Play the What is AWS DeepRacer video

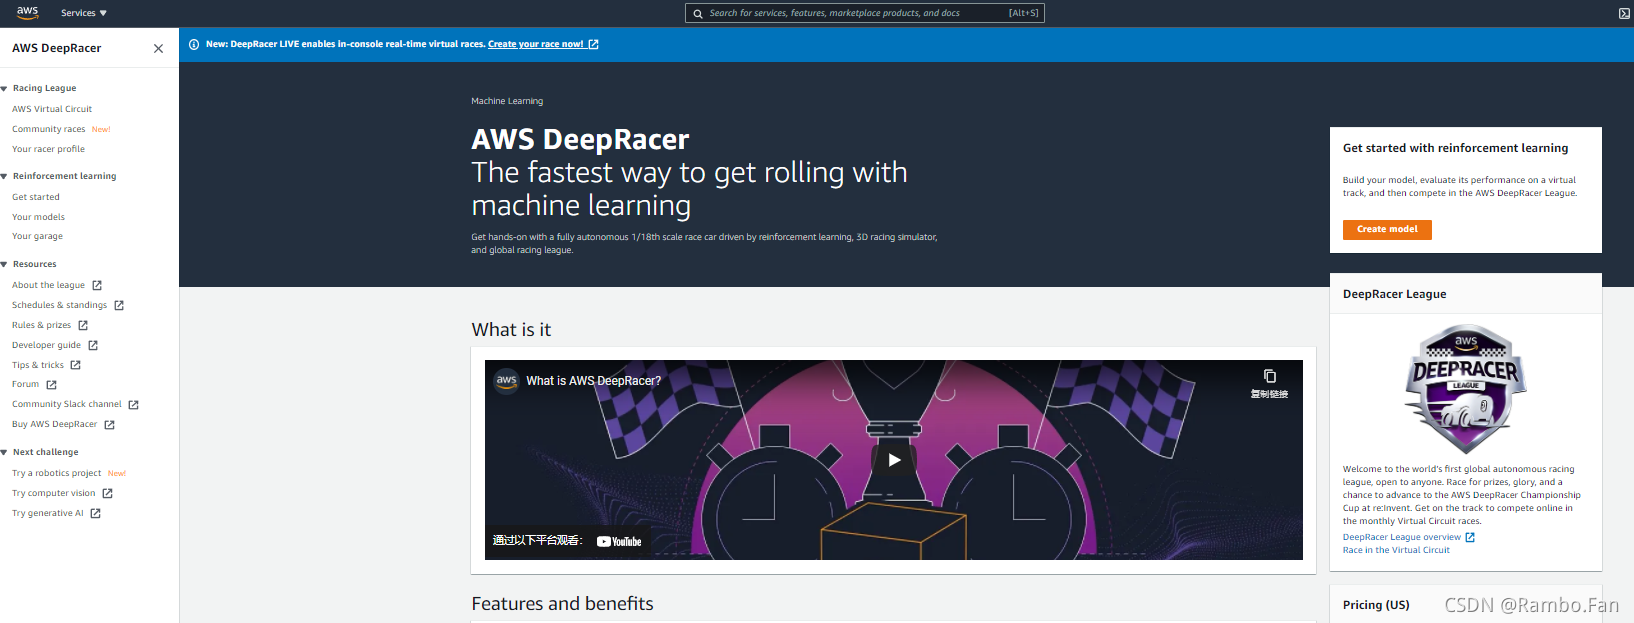[894, 460]
